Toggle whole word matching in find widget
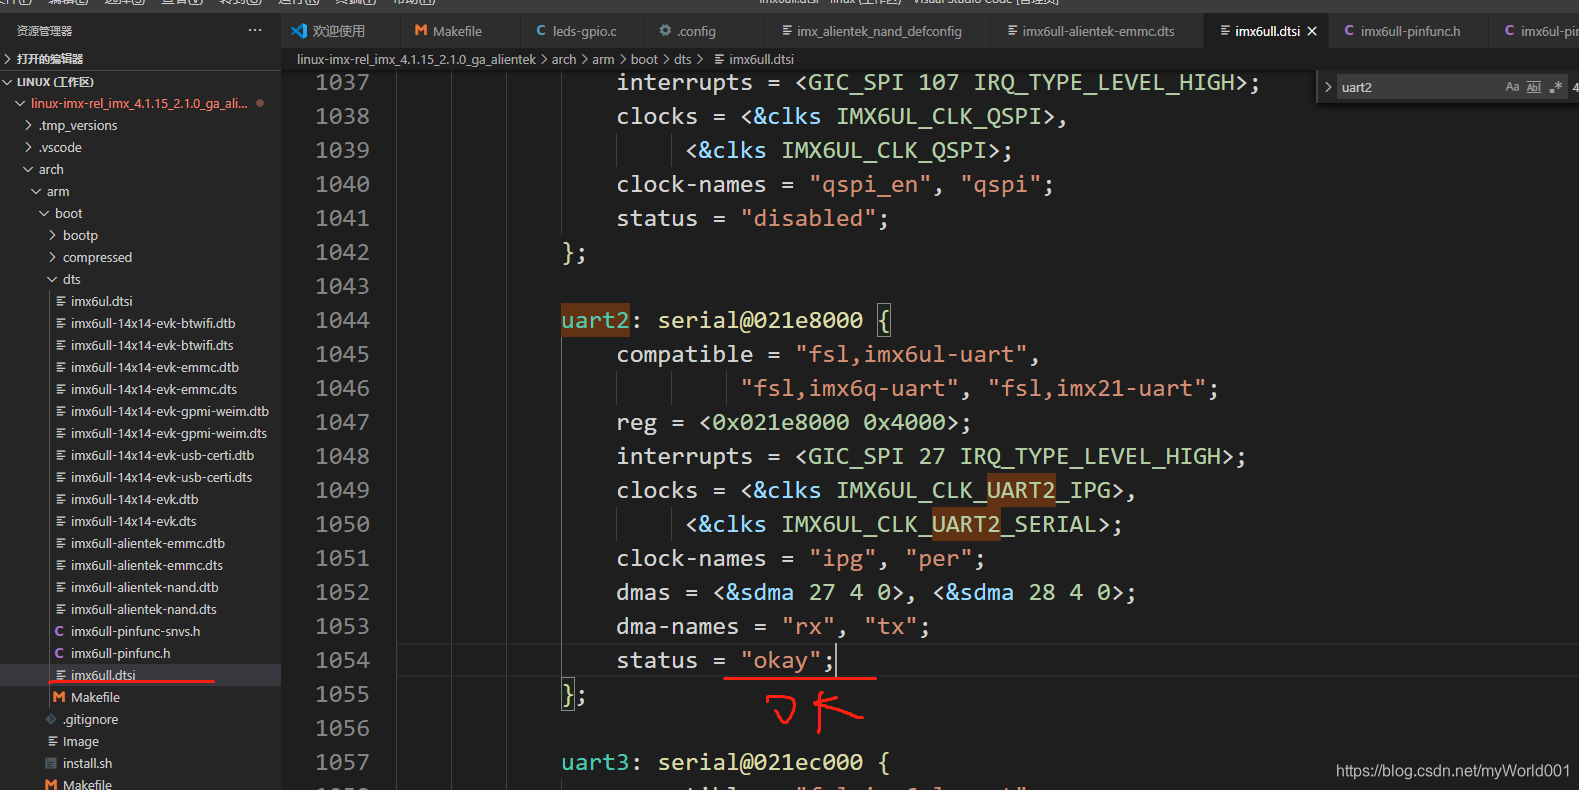The width and height of the screenshot is (1579, 790). (x=1534, y=87)
